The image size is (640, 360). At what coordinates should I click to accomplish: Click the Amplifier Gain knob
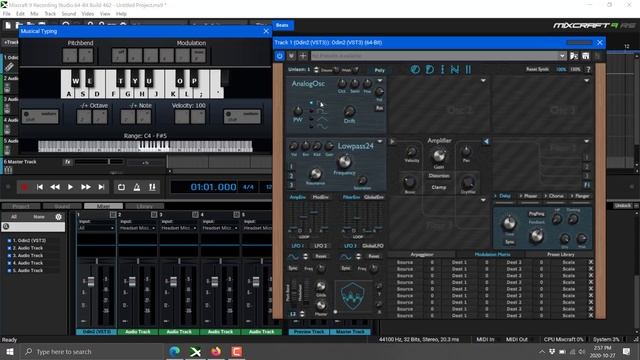[439, 156]
